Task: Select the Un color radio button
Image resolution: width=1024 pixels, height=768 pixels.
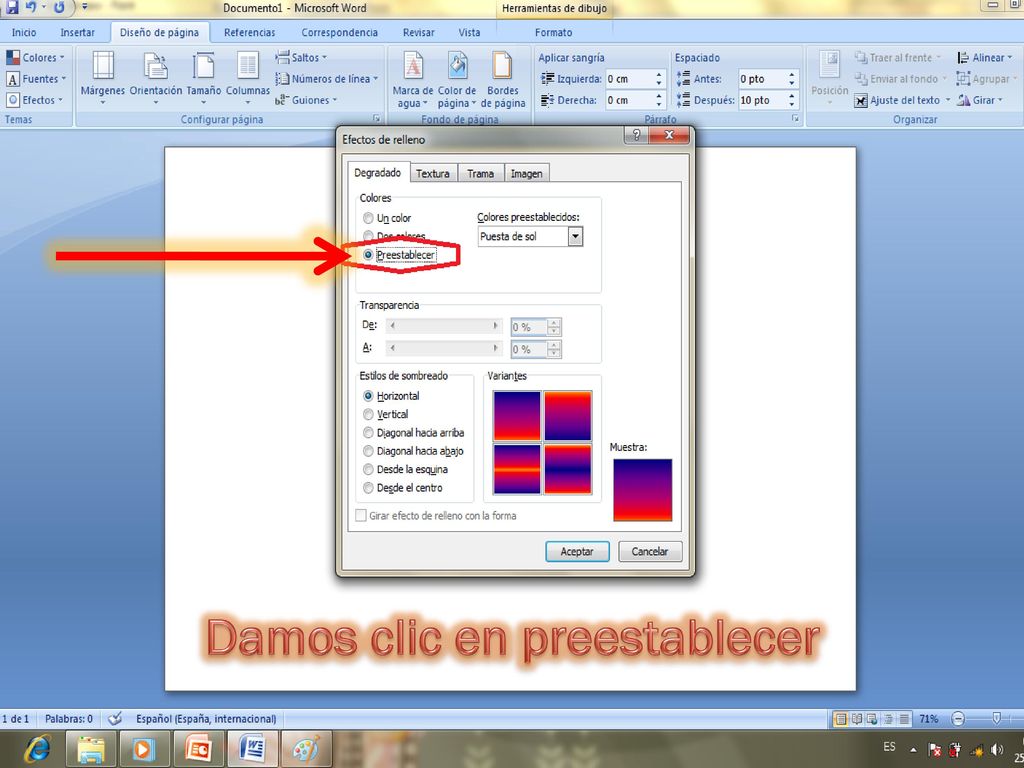Action: tap(368, 218)
